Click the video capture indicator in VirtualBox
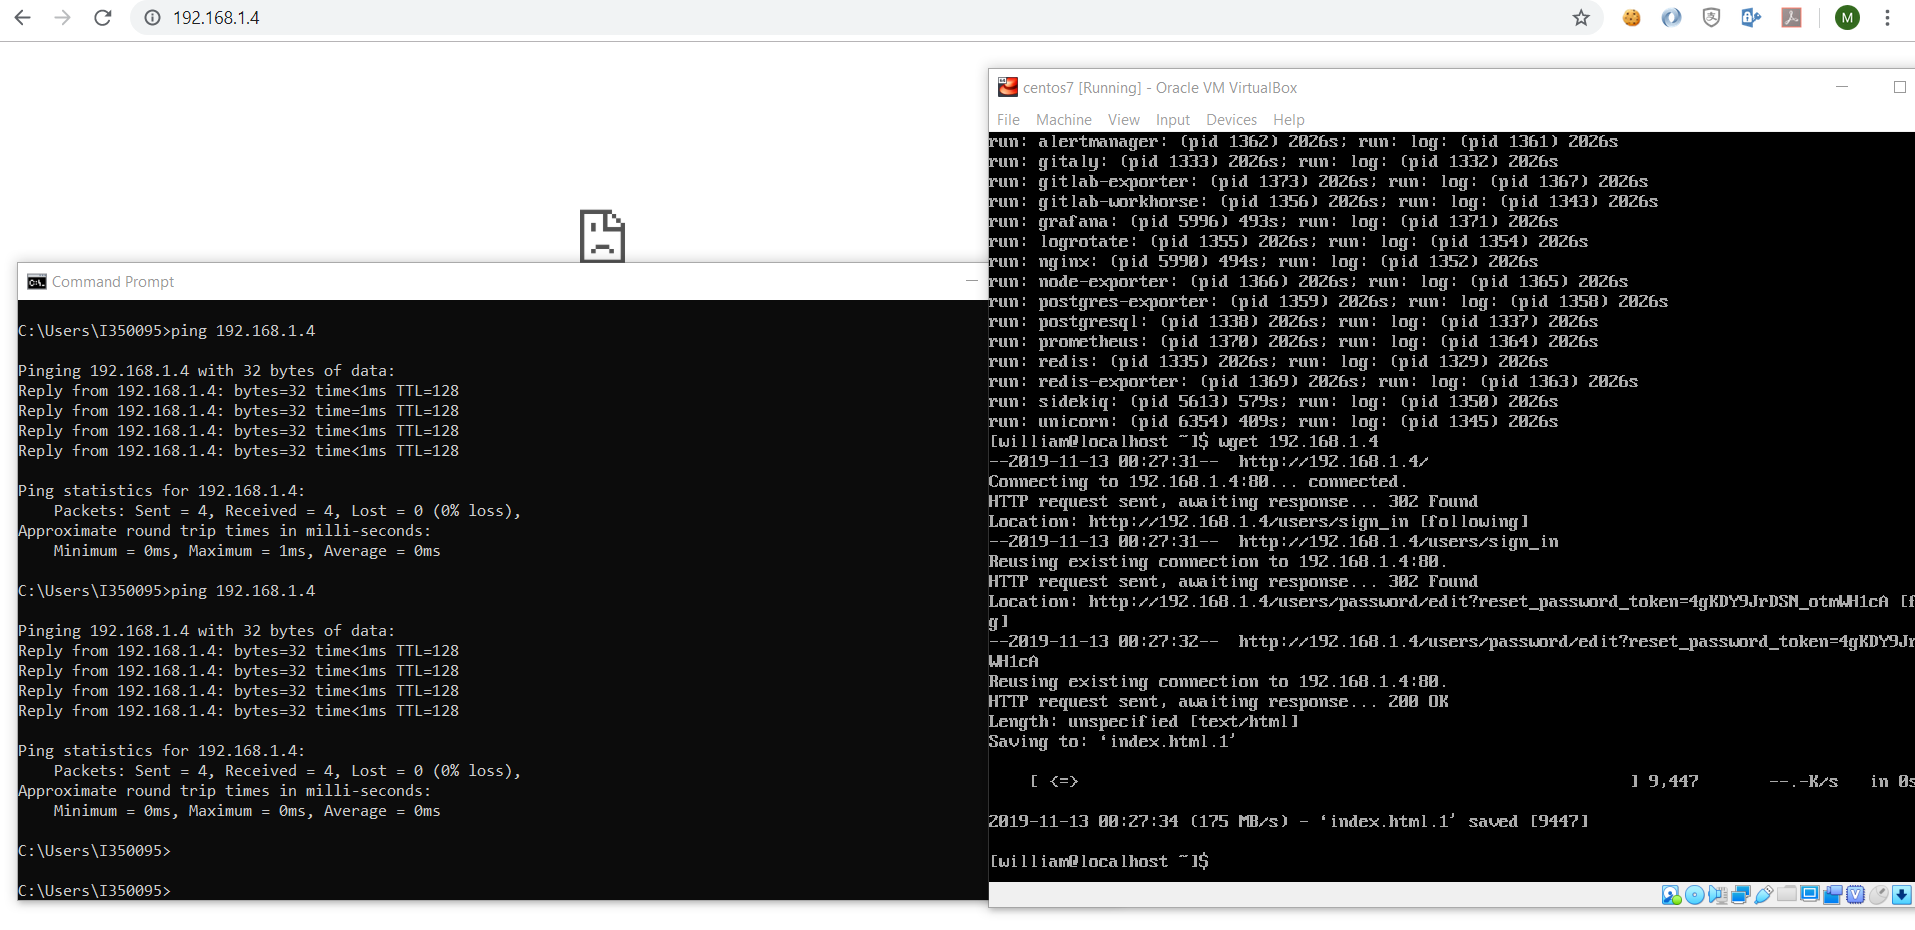The width and height of the screenshot is (1915, 930). tap(1832, 895)
